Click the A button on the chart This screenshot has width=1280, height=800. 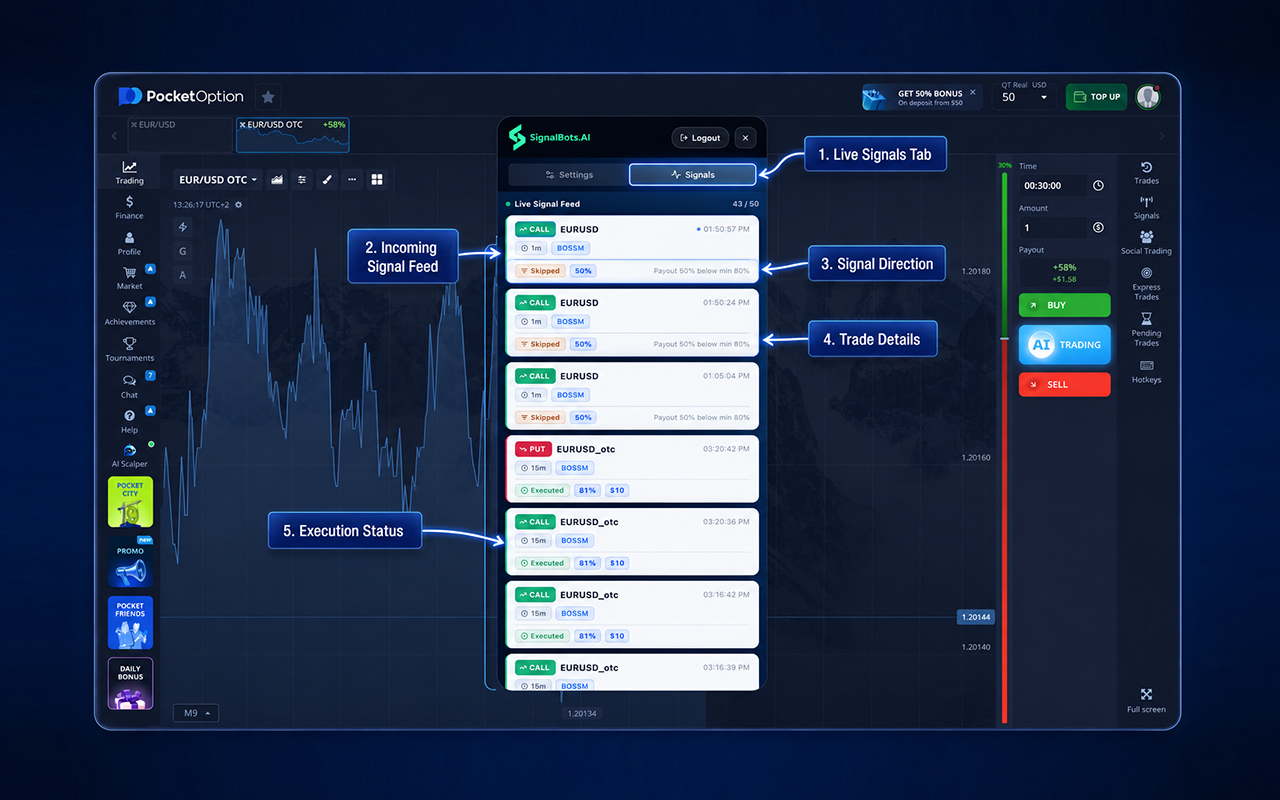tap(183, 275)
